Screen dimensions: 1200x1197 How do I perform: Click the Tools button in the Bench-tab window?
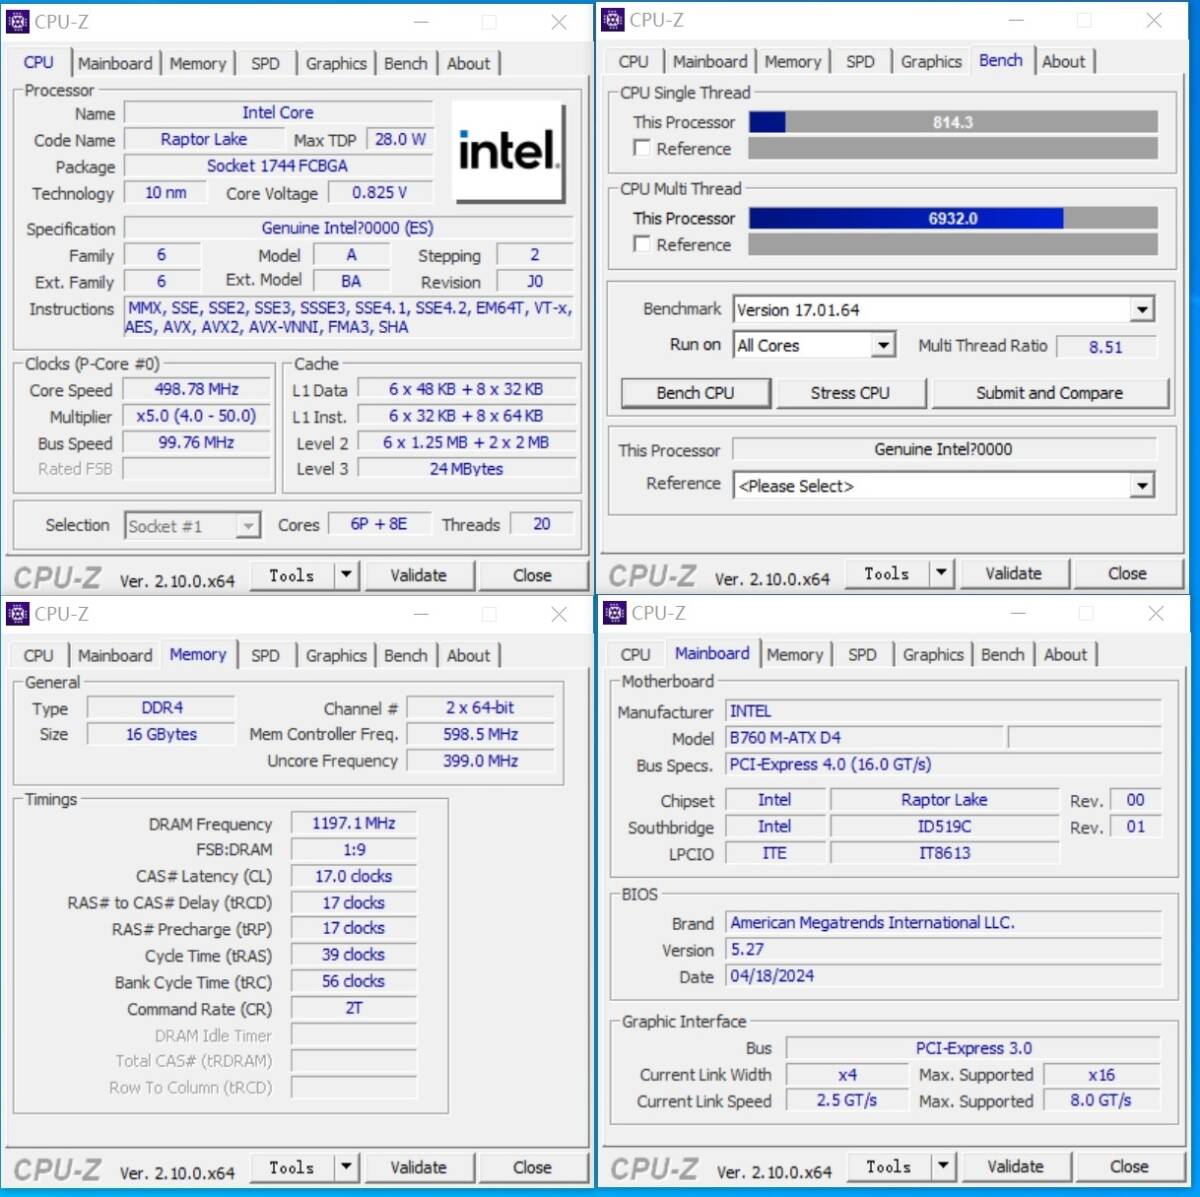click(887, 573)
